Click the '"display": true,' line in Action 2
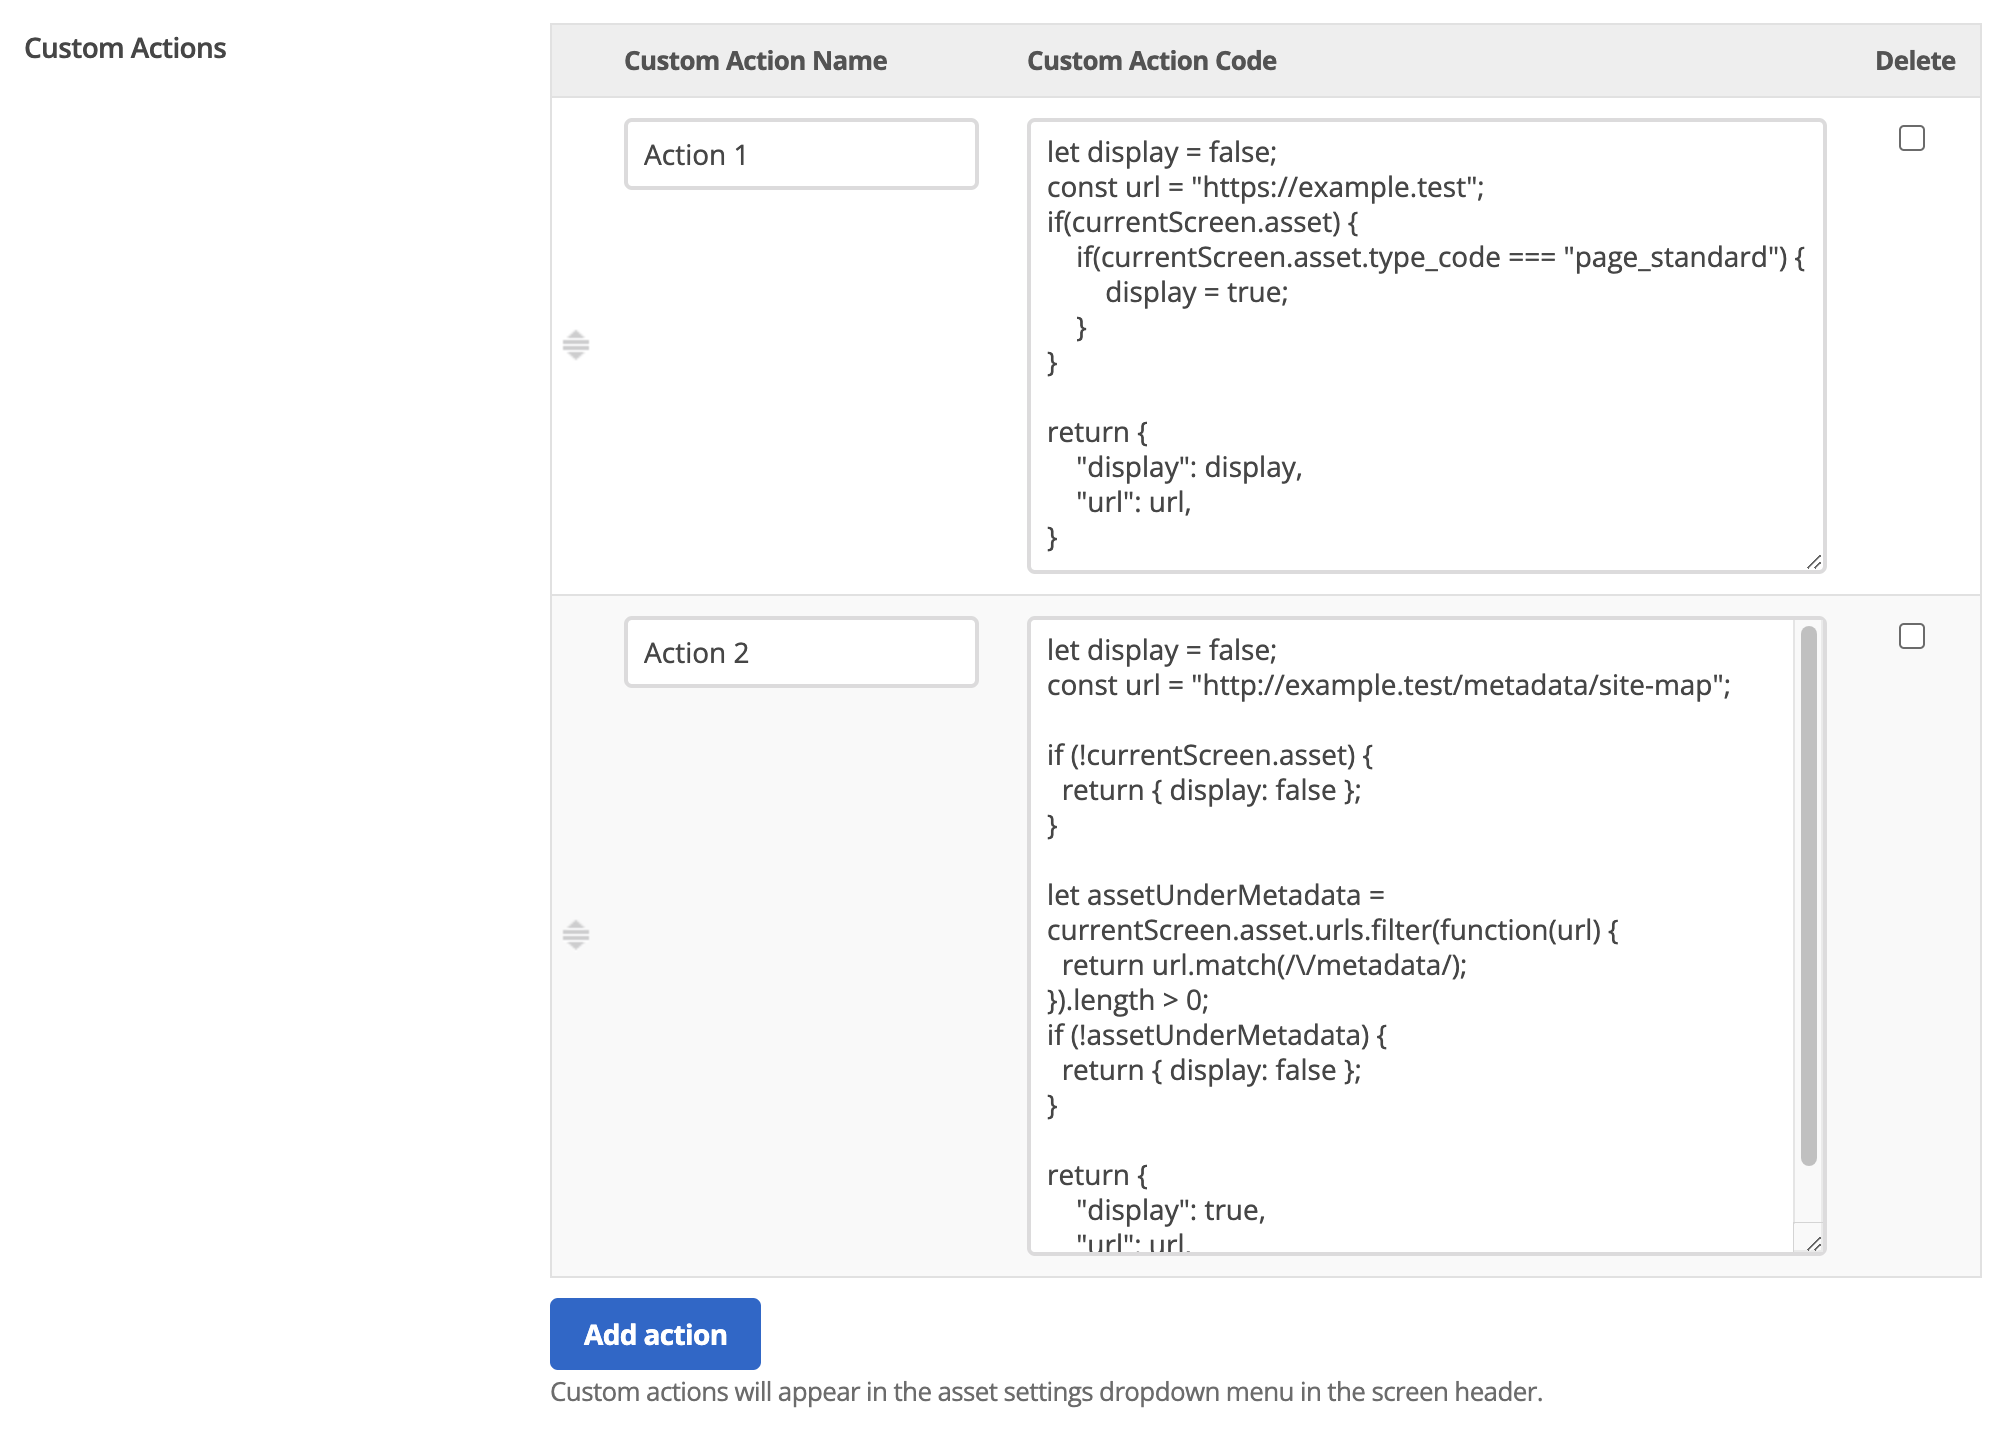2008x1448 pixels. pyautogui.click(x=1171, y=1210)
